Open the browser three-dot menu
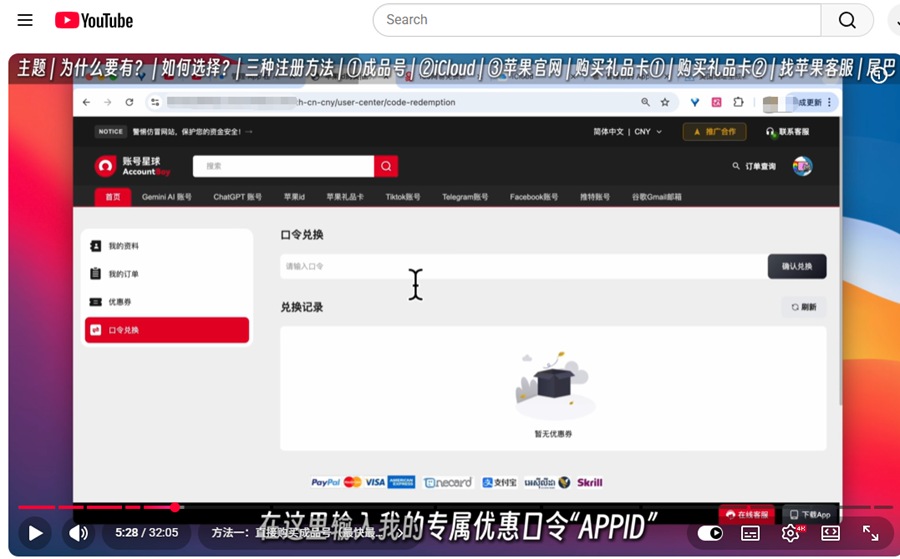Viewport: 900px width, 559px height. [x=829, y=102]
